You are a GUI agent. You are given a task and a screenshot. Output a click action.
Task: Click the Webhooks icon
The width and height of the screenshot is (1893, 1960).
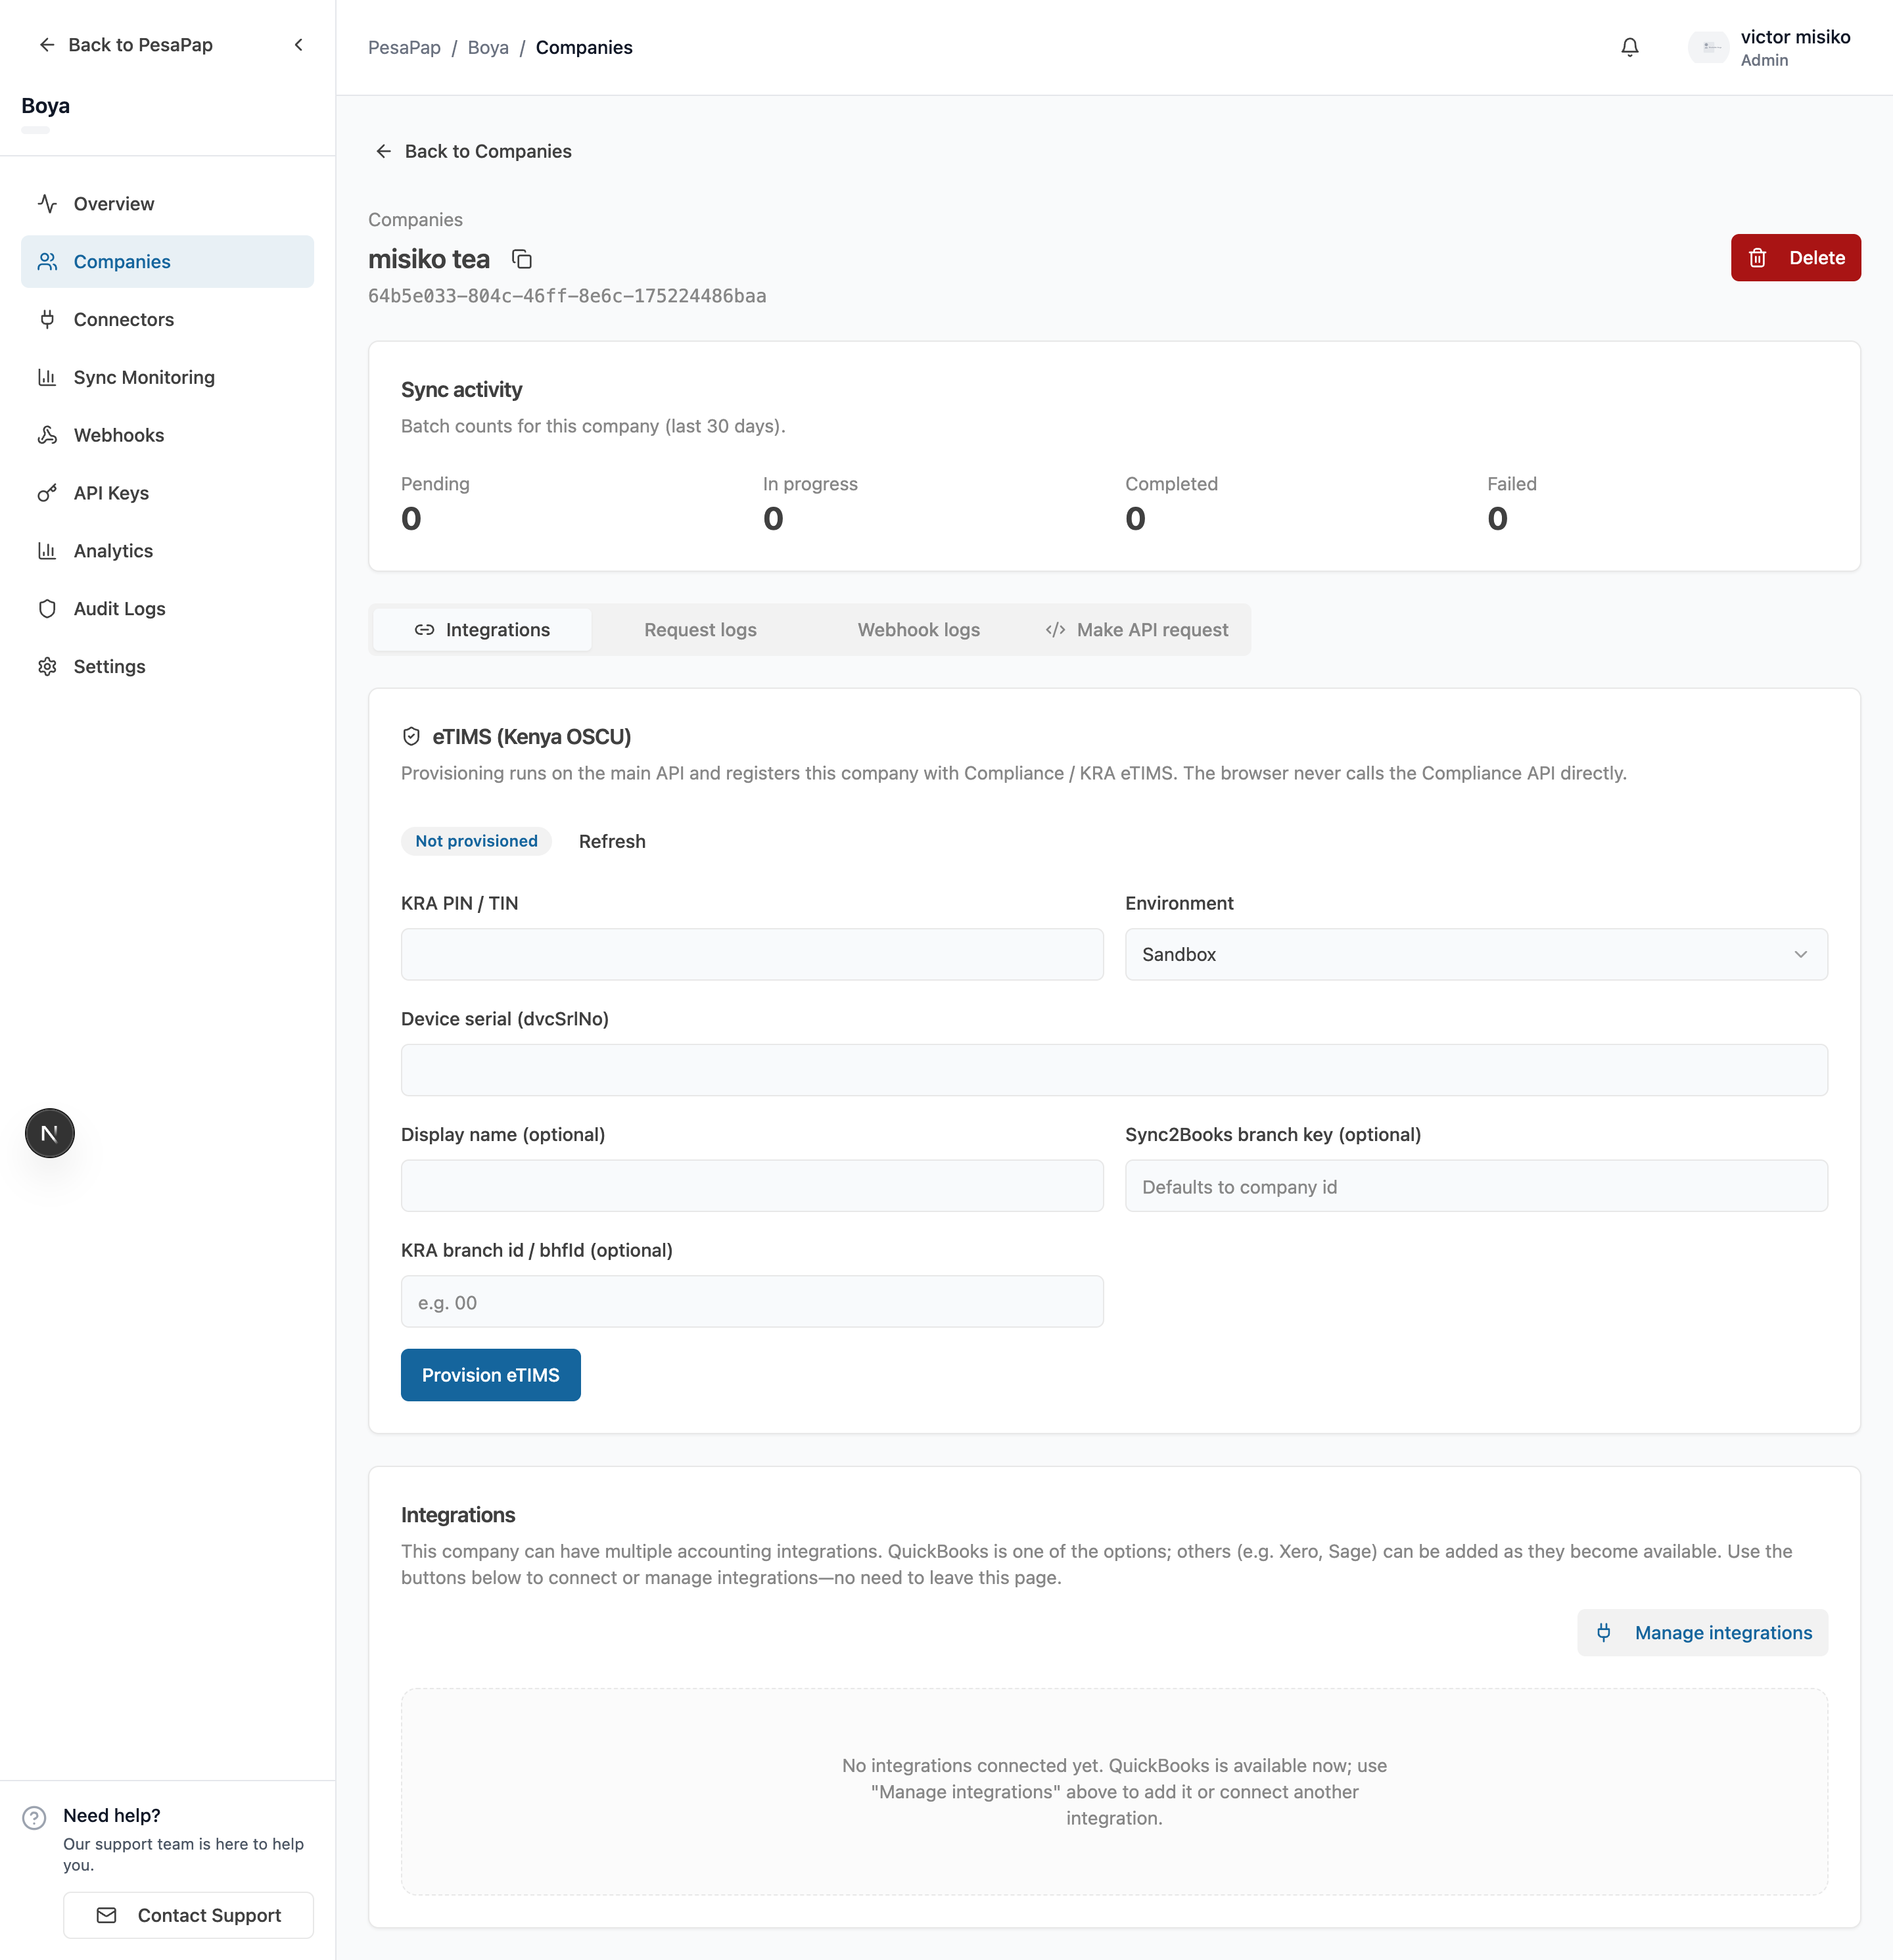[x=47, y=435]
